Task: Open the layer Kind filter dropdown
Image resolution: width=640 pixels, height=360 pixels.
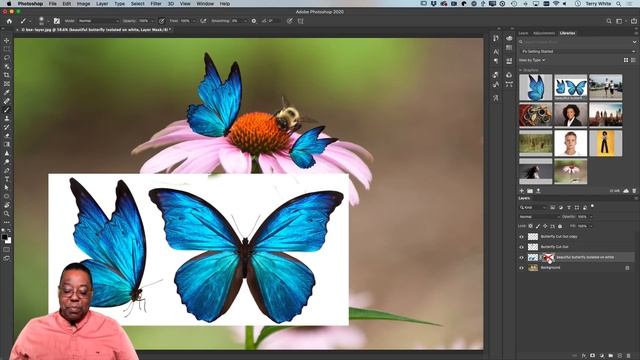Action: point(533,207)
